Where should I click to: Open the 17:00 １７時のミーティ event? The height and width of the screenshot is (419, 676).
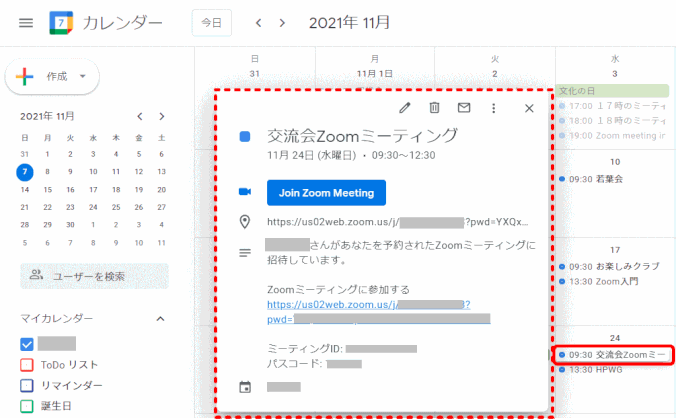tap(613, 106)
